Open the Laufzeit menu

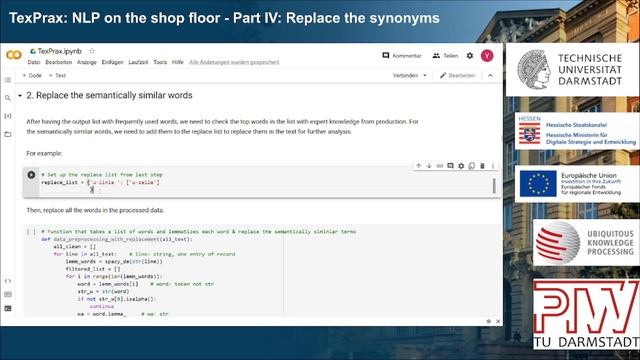point(138,62)
